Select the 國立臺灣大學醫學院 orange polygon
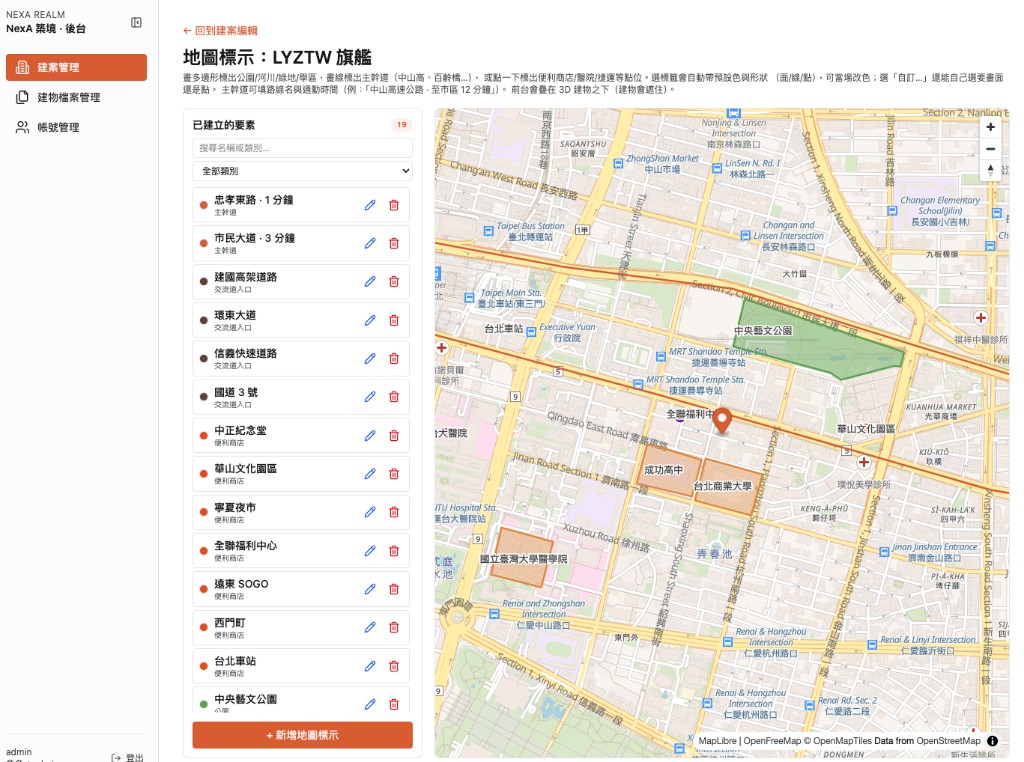1024x762 pixels. pyautogui.click(x=522, y=557)
